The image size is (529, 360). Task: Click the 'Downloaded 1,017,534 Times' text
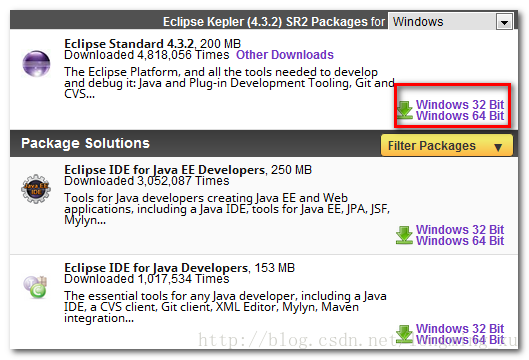click(147, 279)
